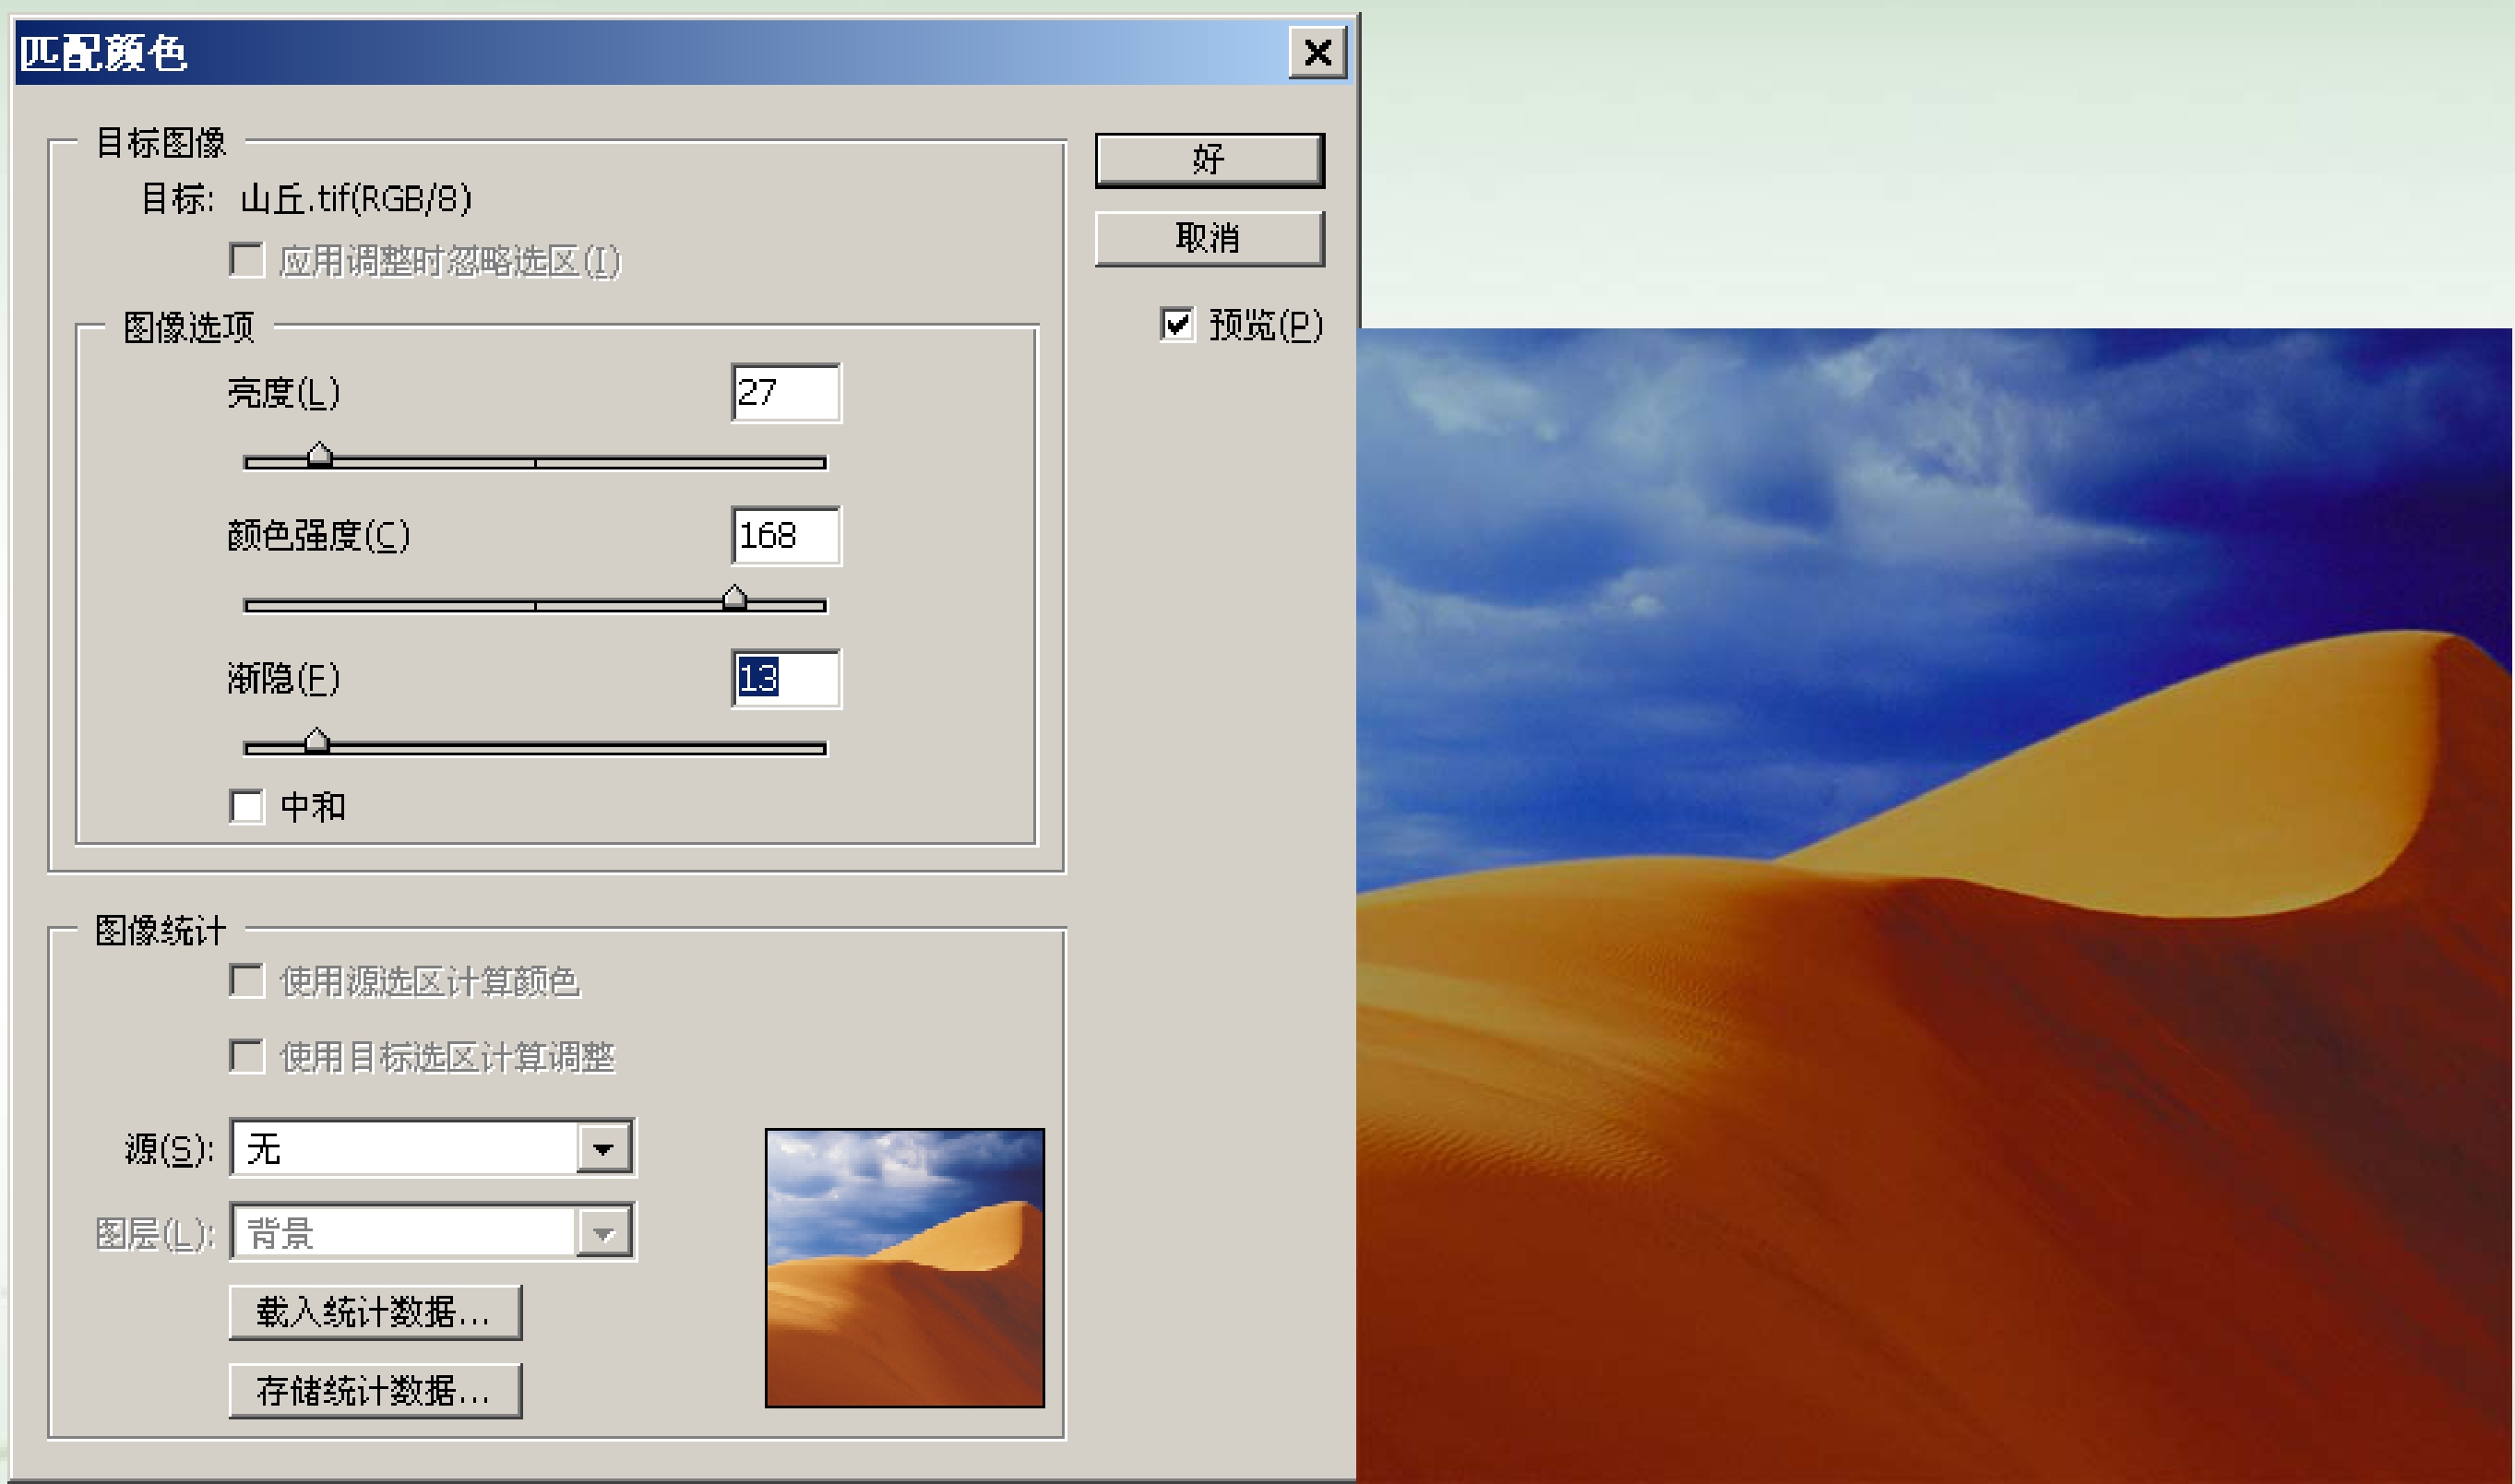Click the source preview thumbnail of dune
The height and width of the screenshot is (1484, 2515).
coord(904,1268)
